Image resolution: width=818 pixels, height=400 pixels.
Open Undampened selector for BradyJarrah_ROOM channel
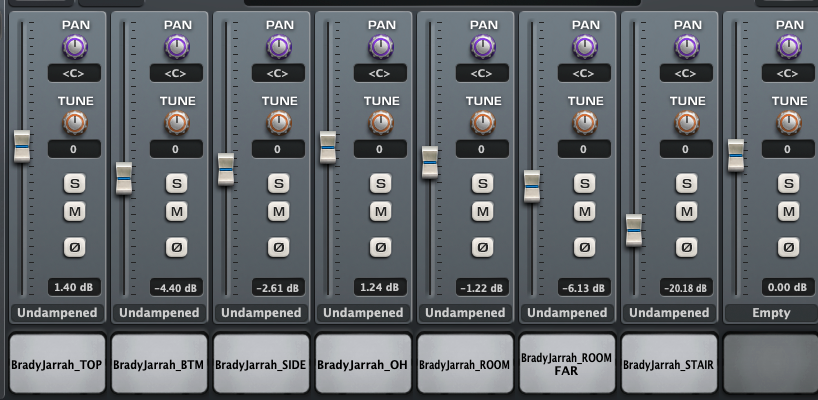[465, 313]
